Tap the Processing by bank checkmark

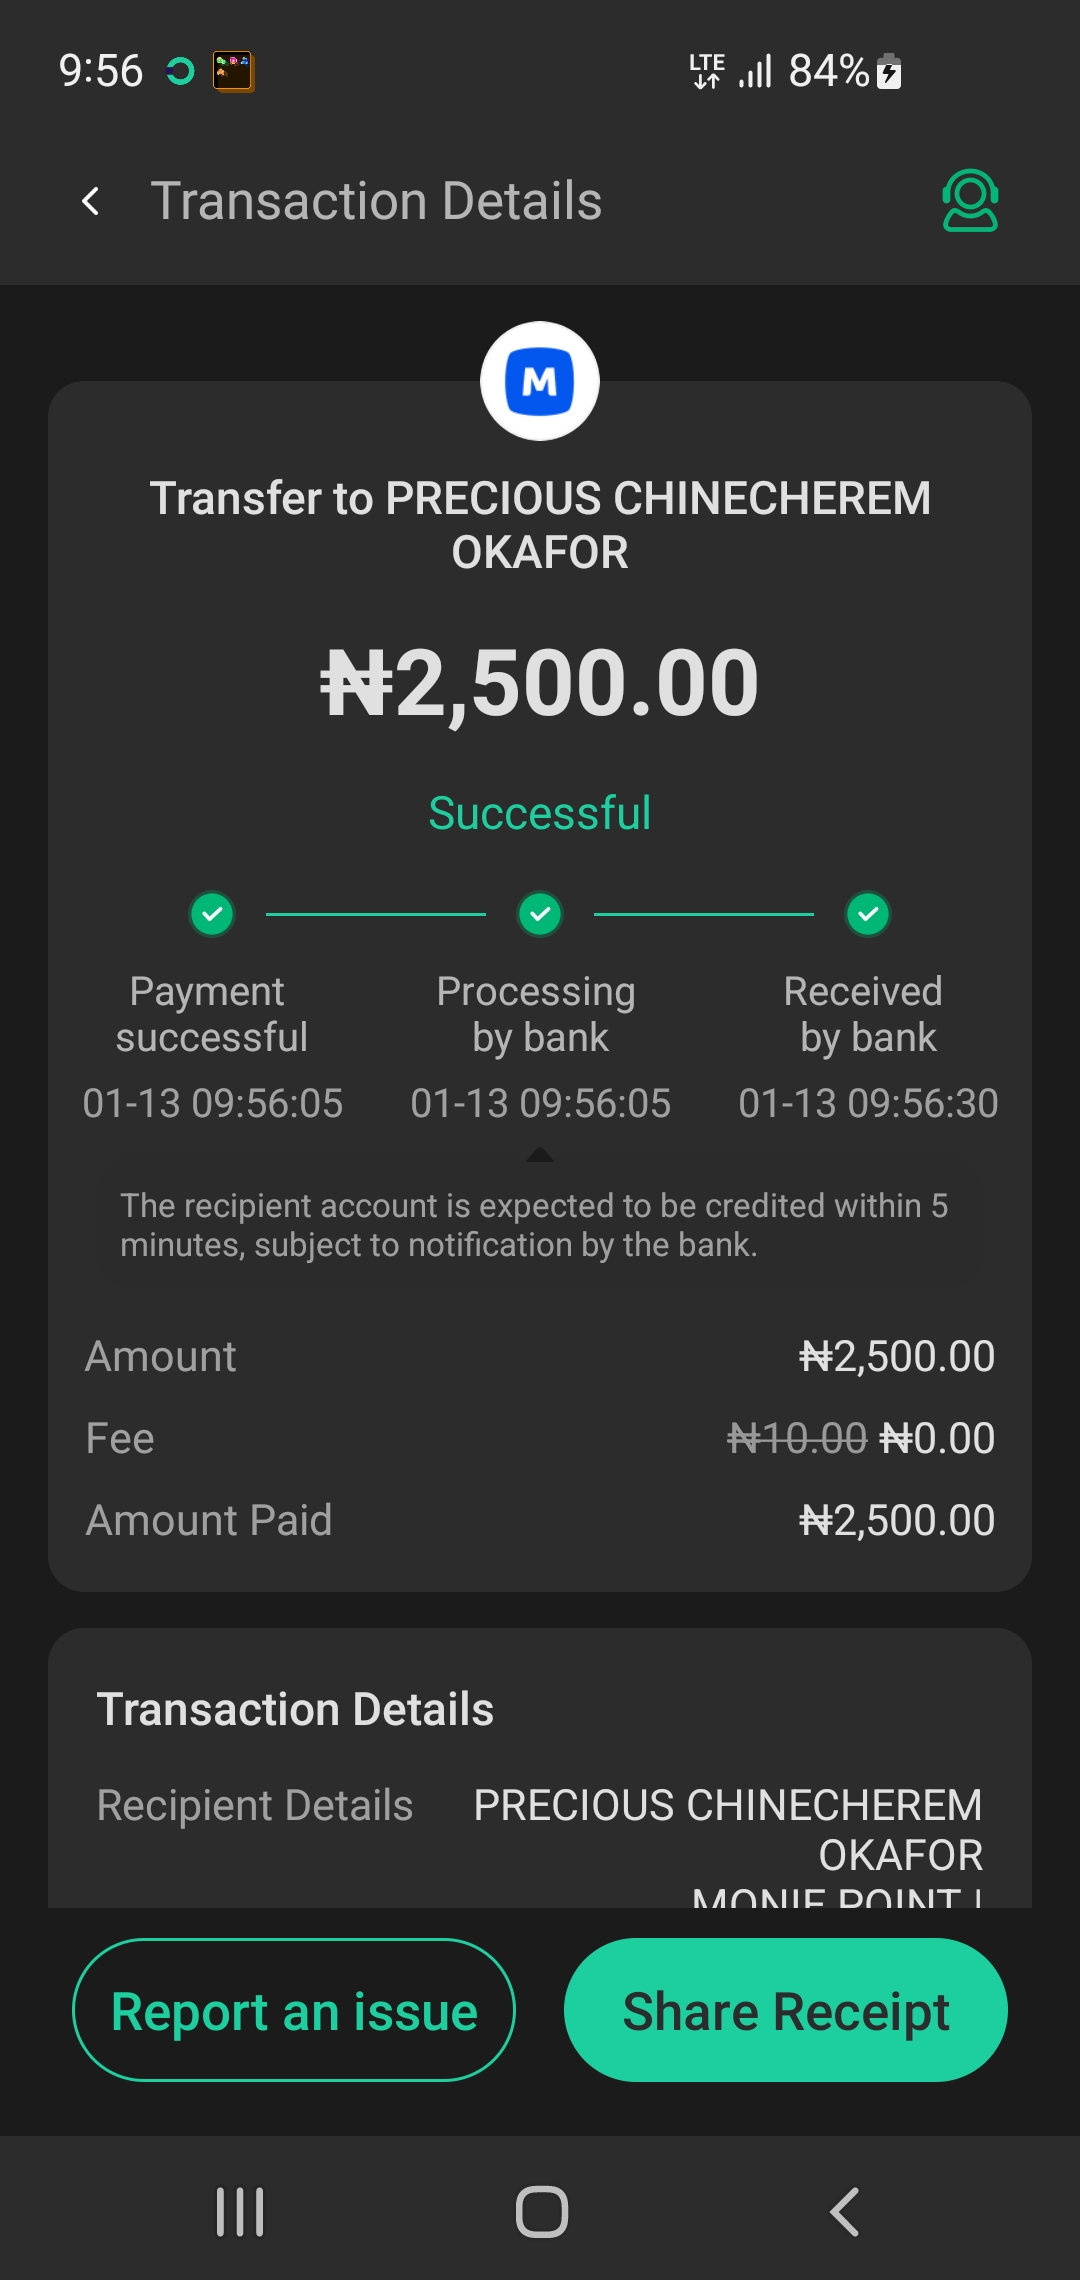tap(540, 914)
